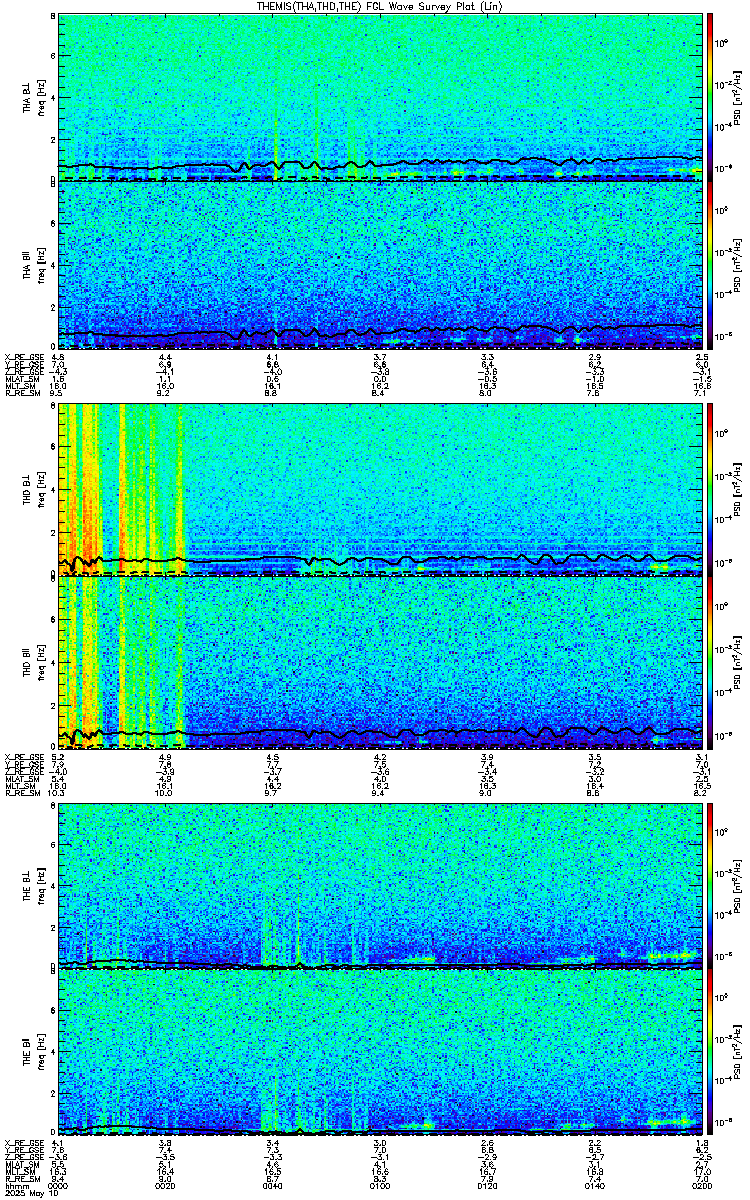Click the 0020 time tick label
The width and height of the screenshot is (750, 1200).
[165, 1184]
